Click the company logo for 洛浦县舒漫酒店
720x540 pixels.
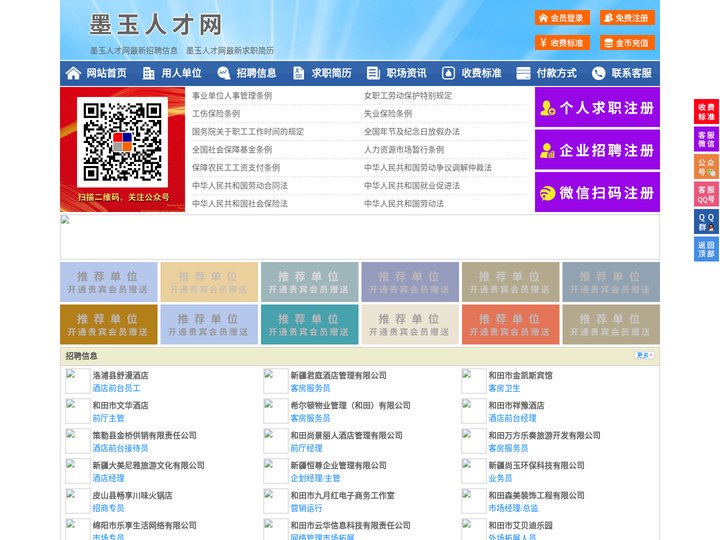coord(77,381)
